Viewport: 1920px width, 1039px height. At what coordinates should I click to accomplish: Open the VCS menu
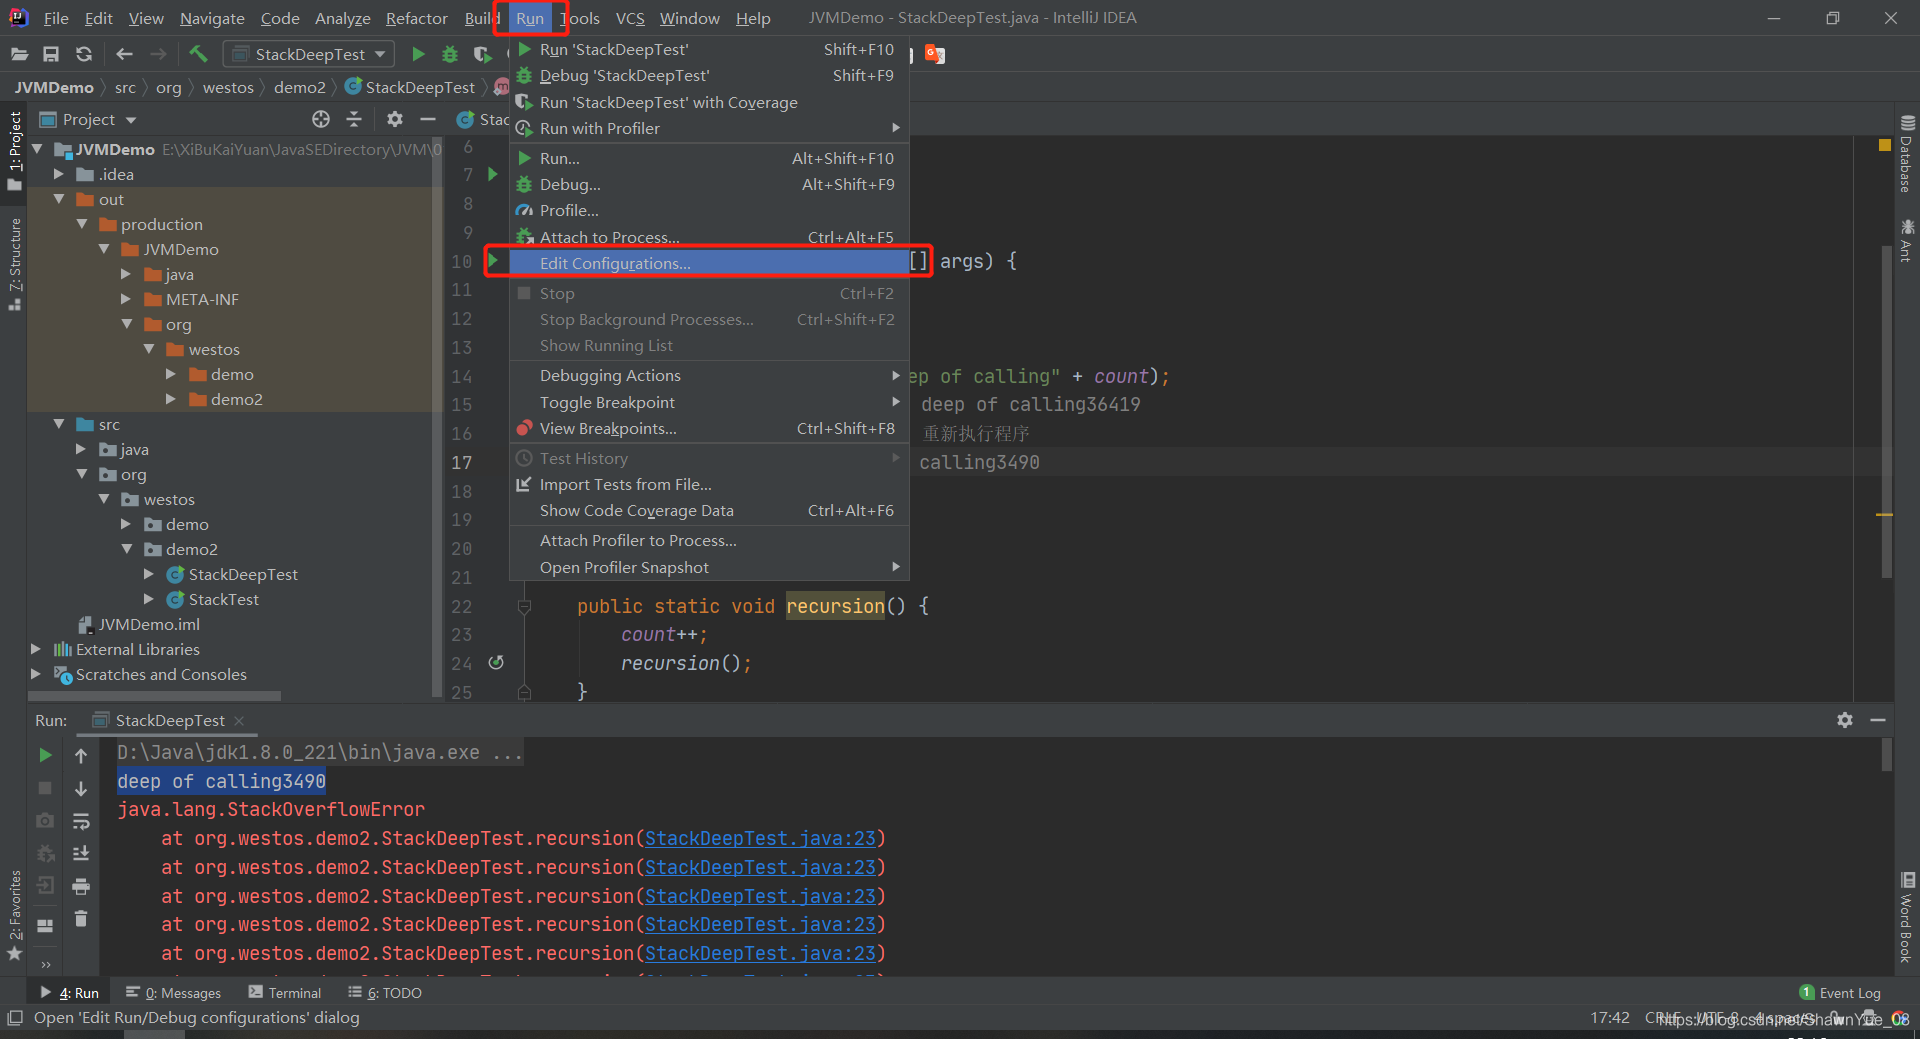tap(630, 18)
